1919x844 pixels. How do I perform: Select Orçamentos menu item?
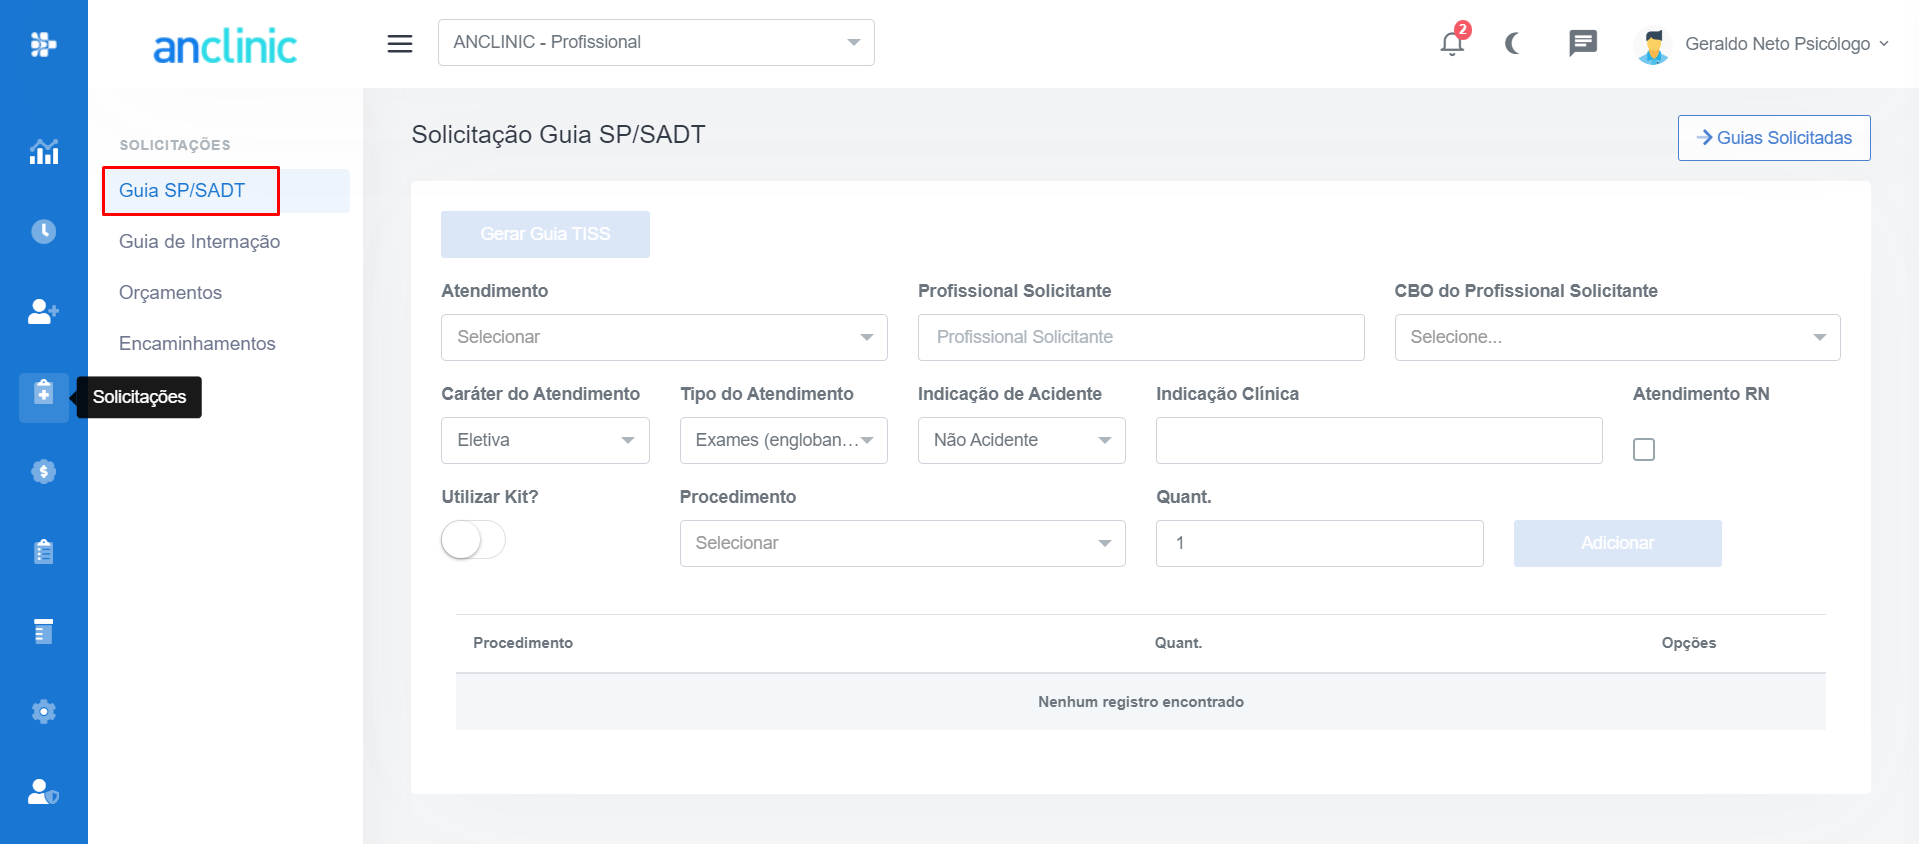[170, 293]
